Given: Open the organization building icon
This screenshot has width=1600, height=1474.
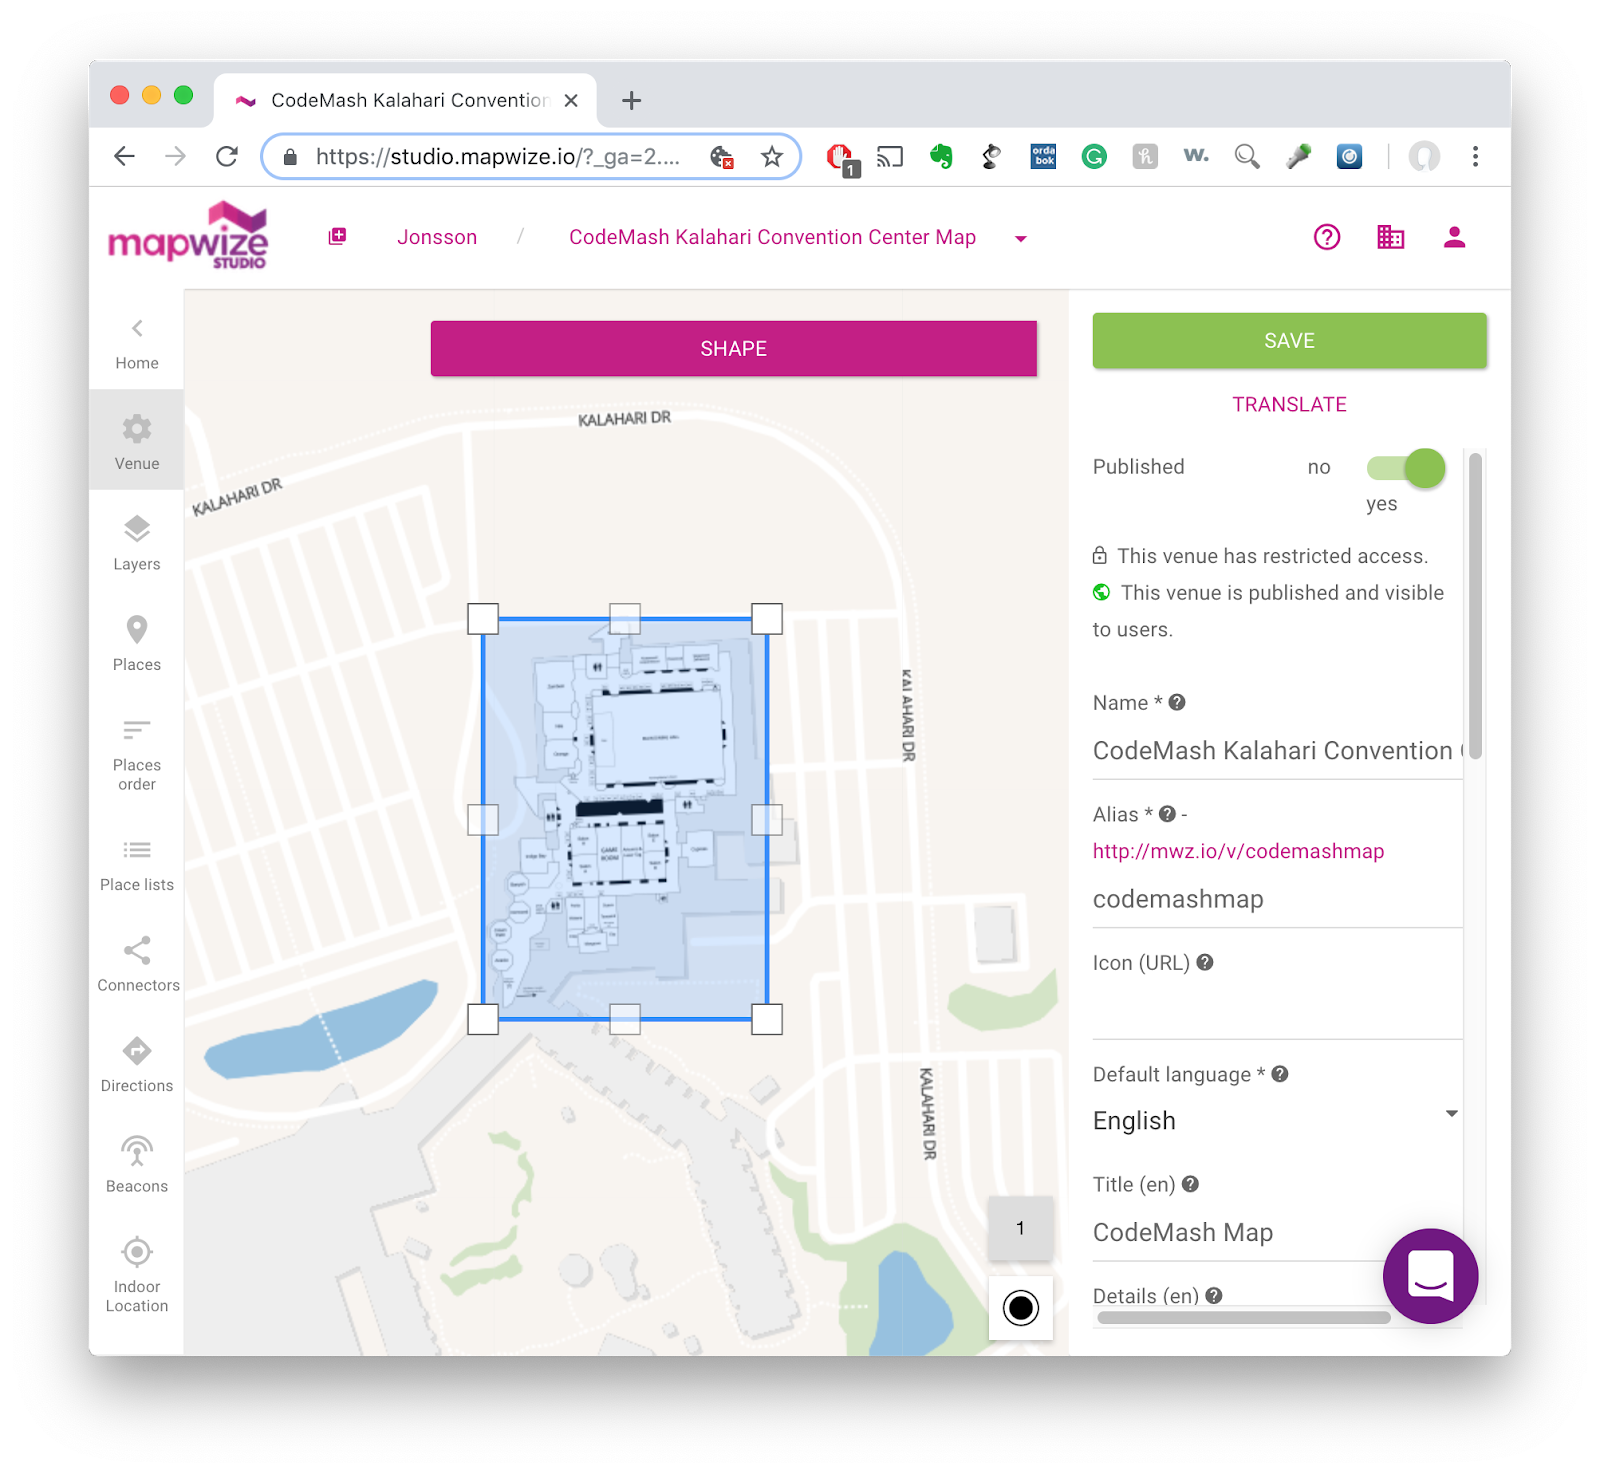Looking at the screenshot, I should (1391, 237).
